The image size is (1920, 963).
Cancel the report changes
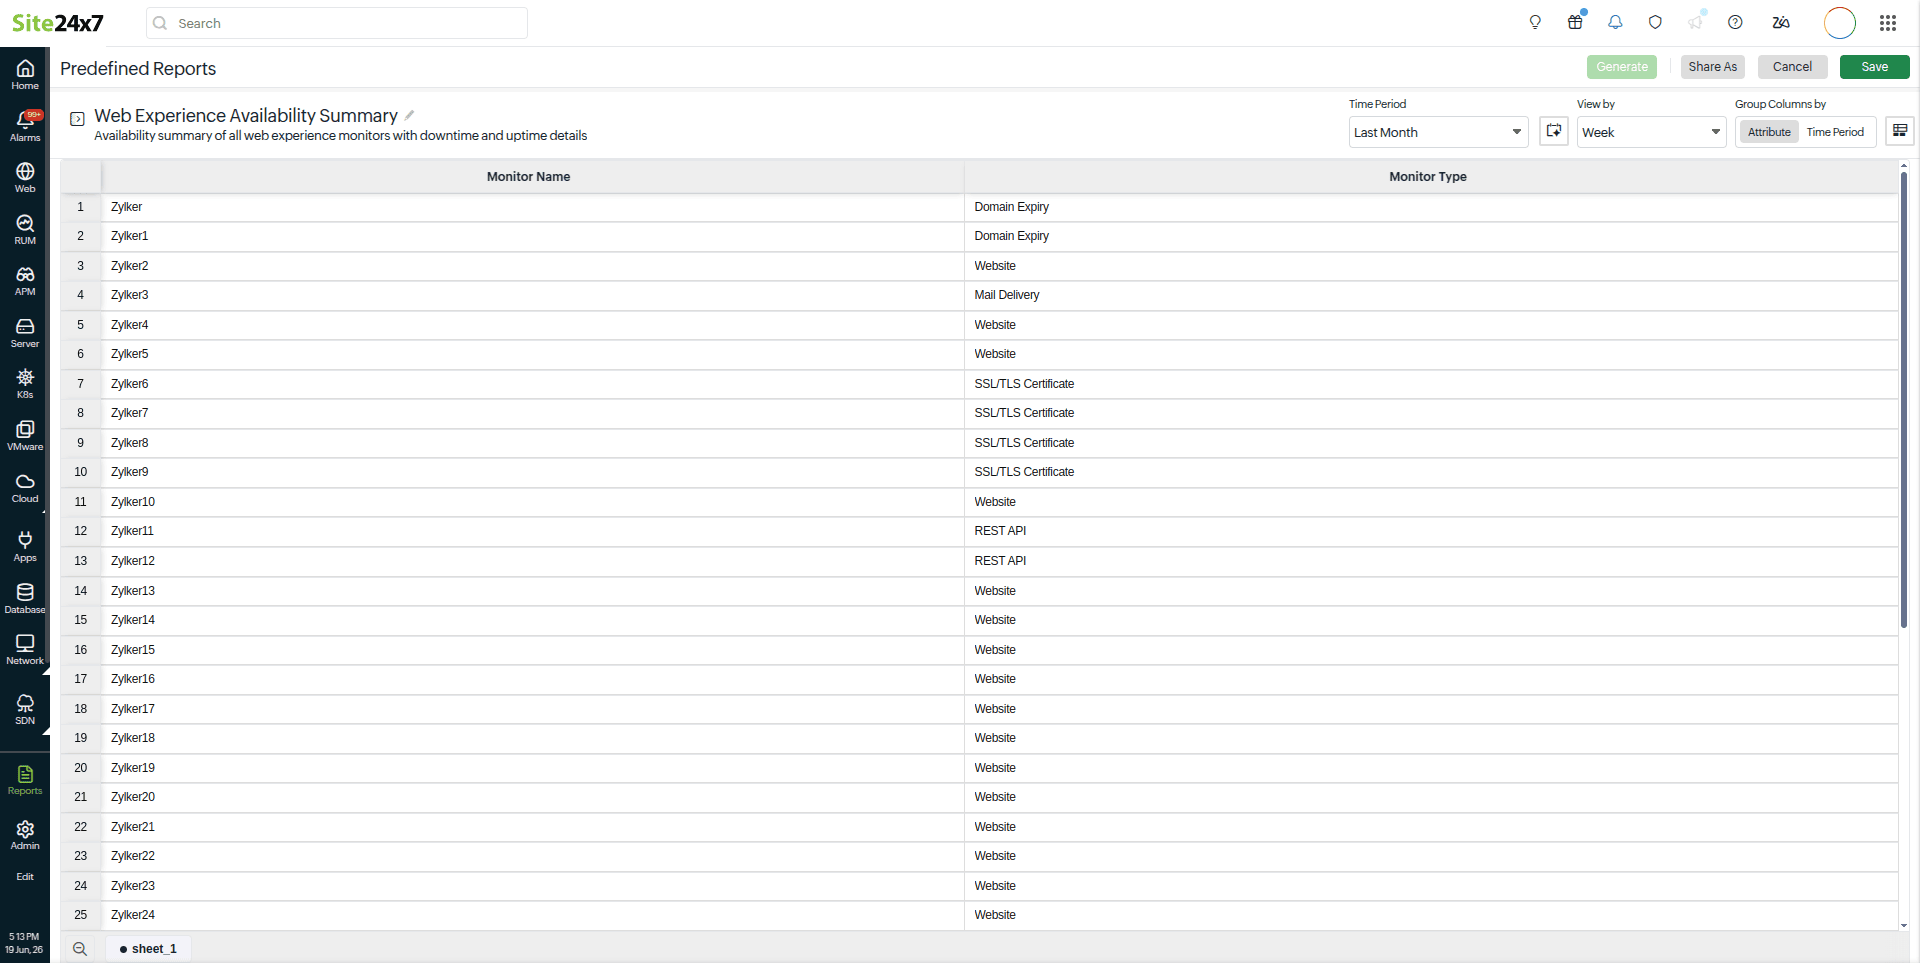point(1792,67)
